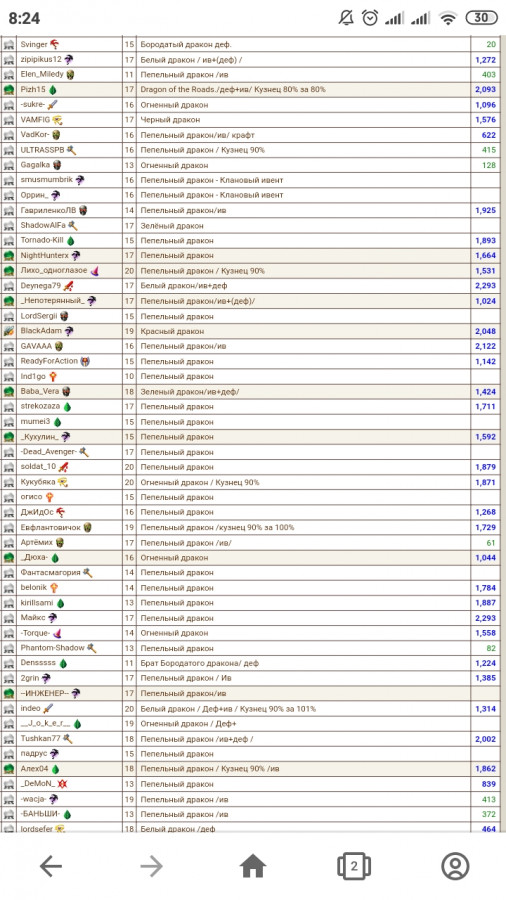This screenshot has width=506, height=900.
Task: Click the hammer icon after -Dead_Avenger-
Action: [x=84, y=452]
